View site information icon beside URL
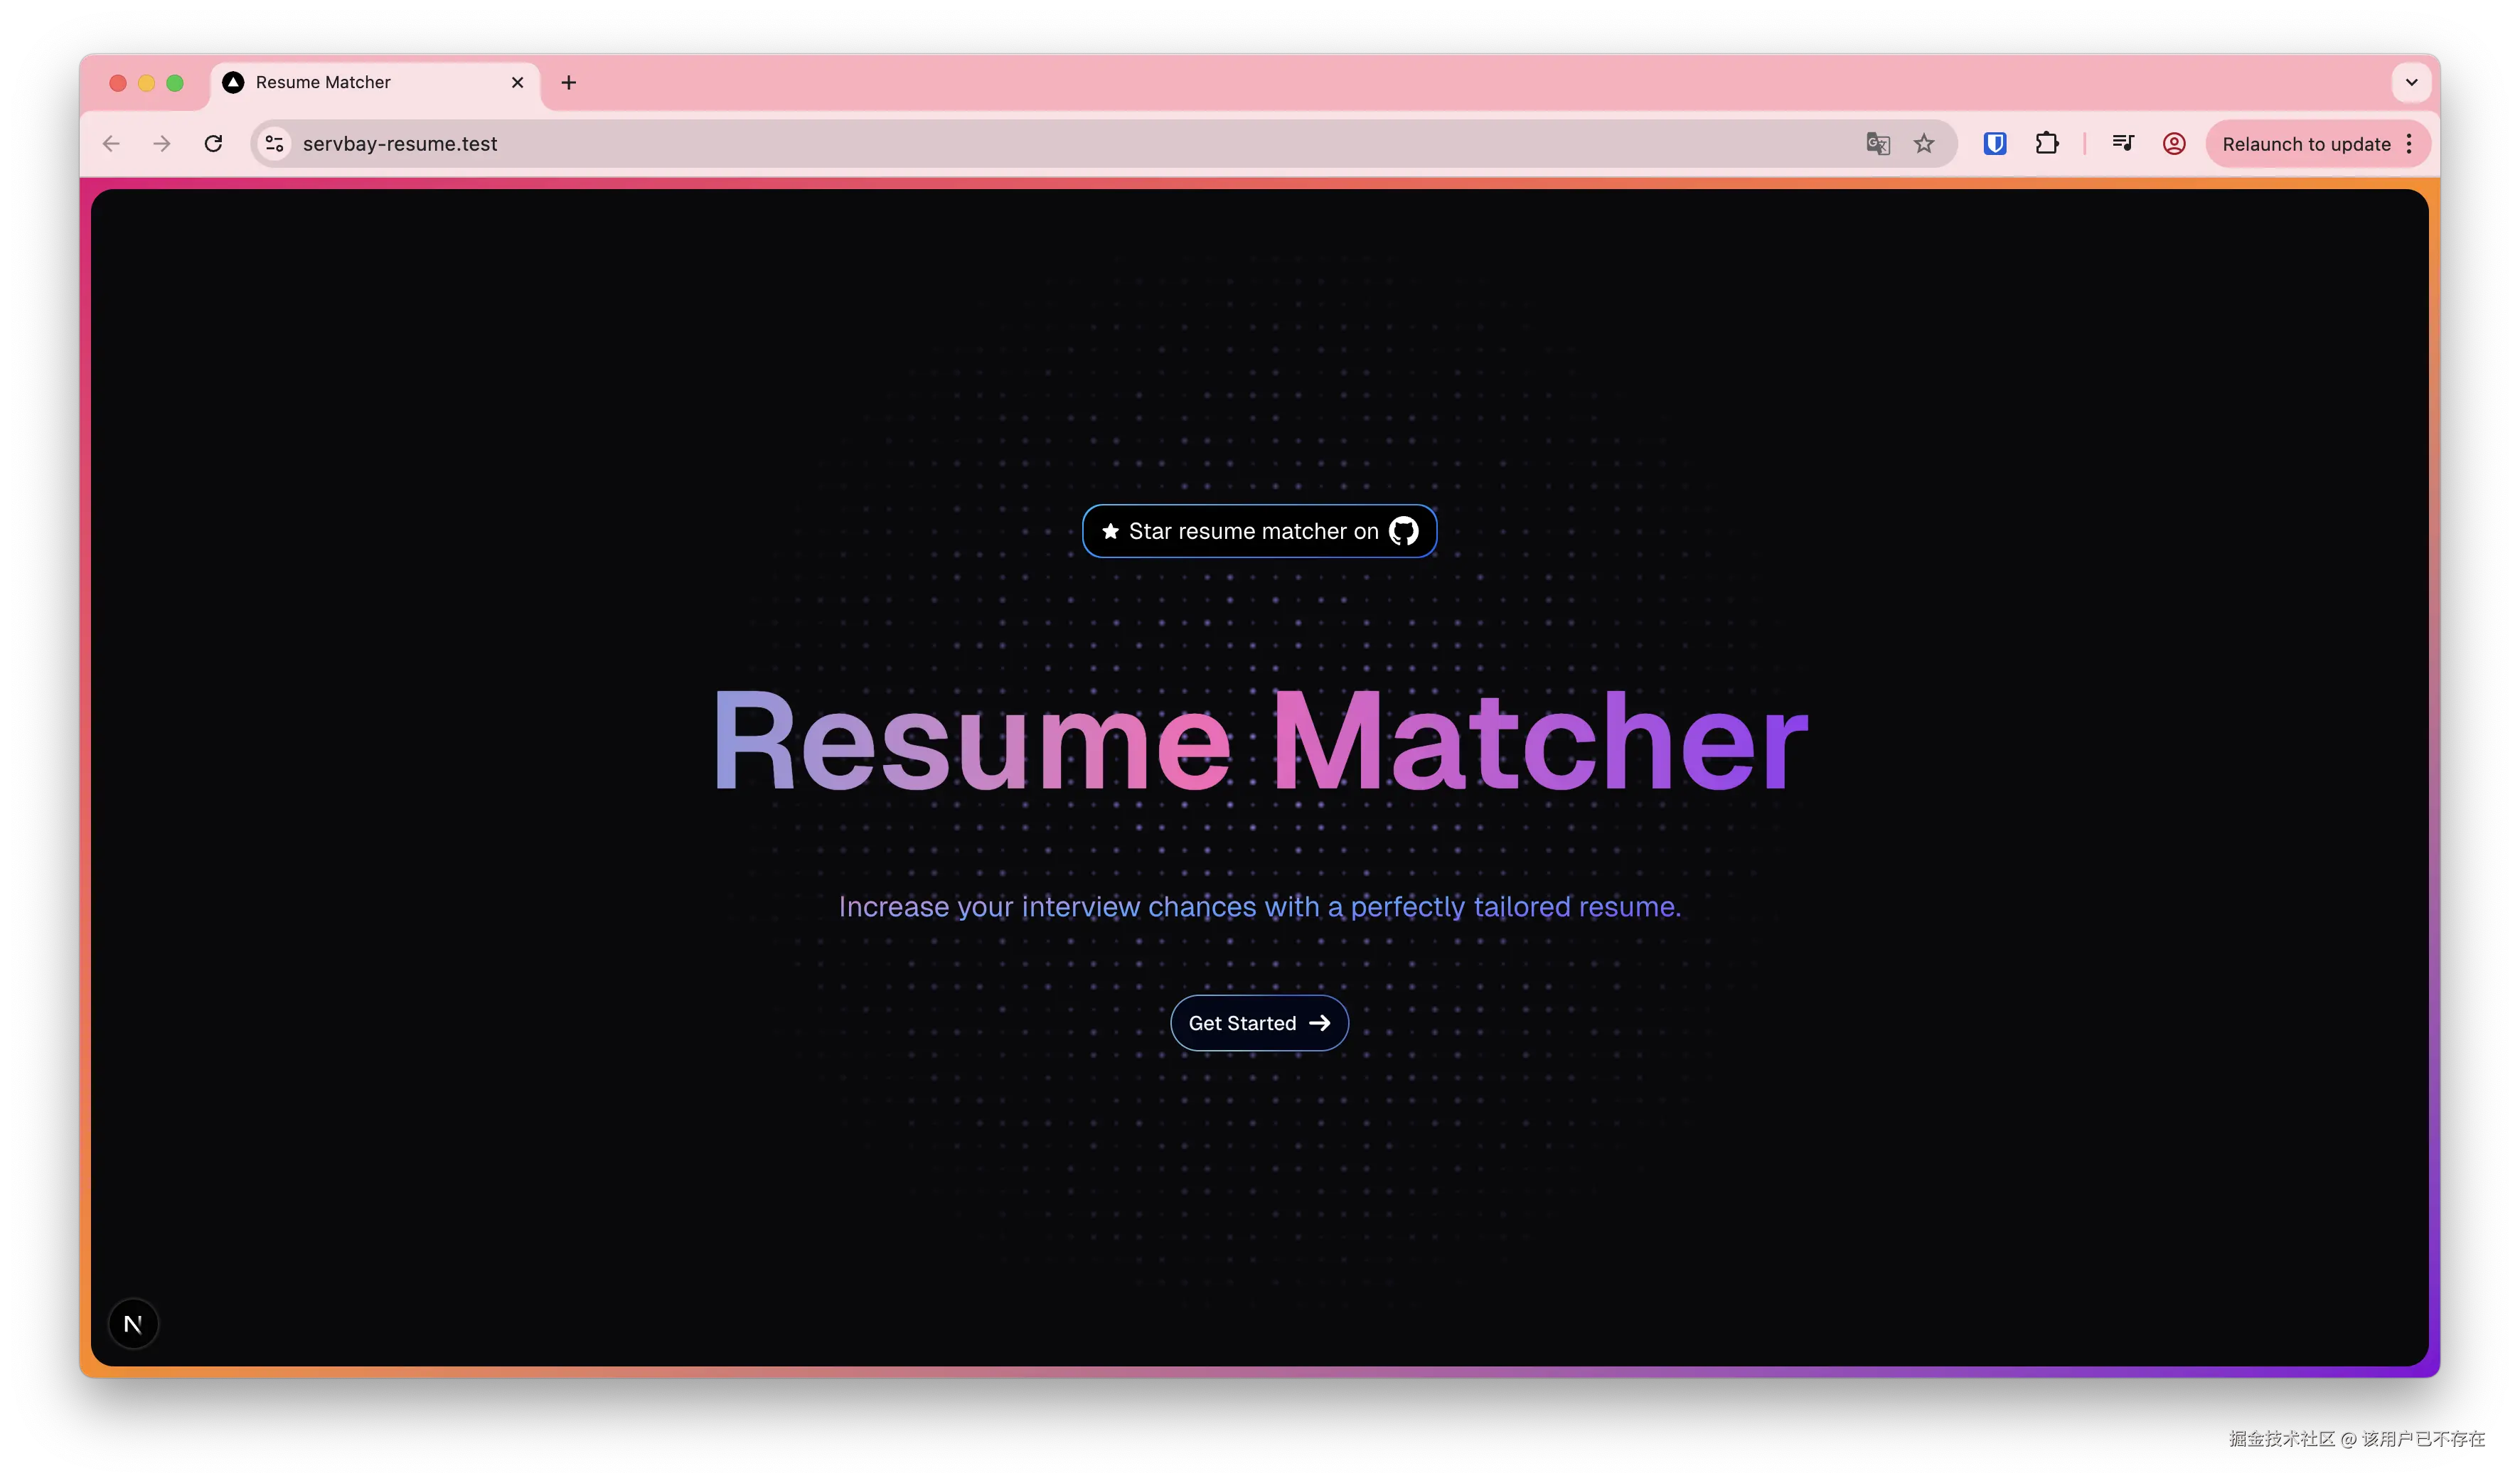Screen dimensions: 2520x1483 pyautogui.click(x=274, y=144)
